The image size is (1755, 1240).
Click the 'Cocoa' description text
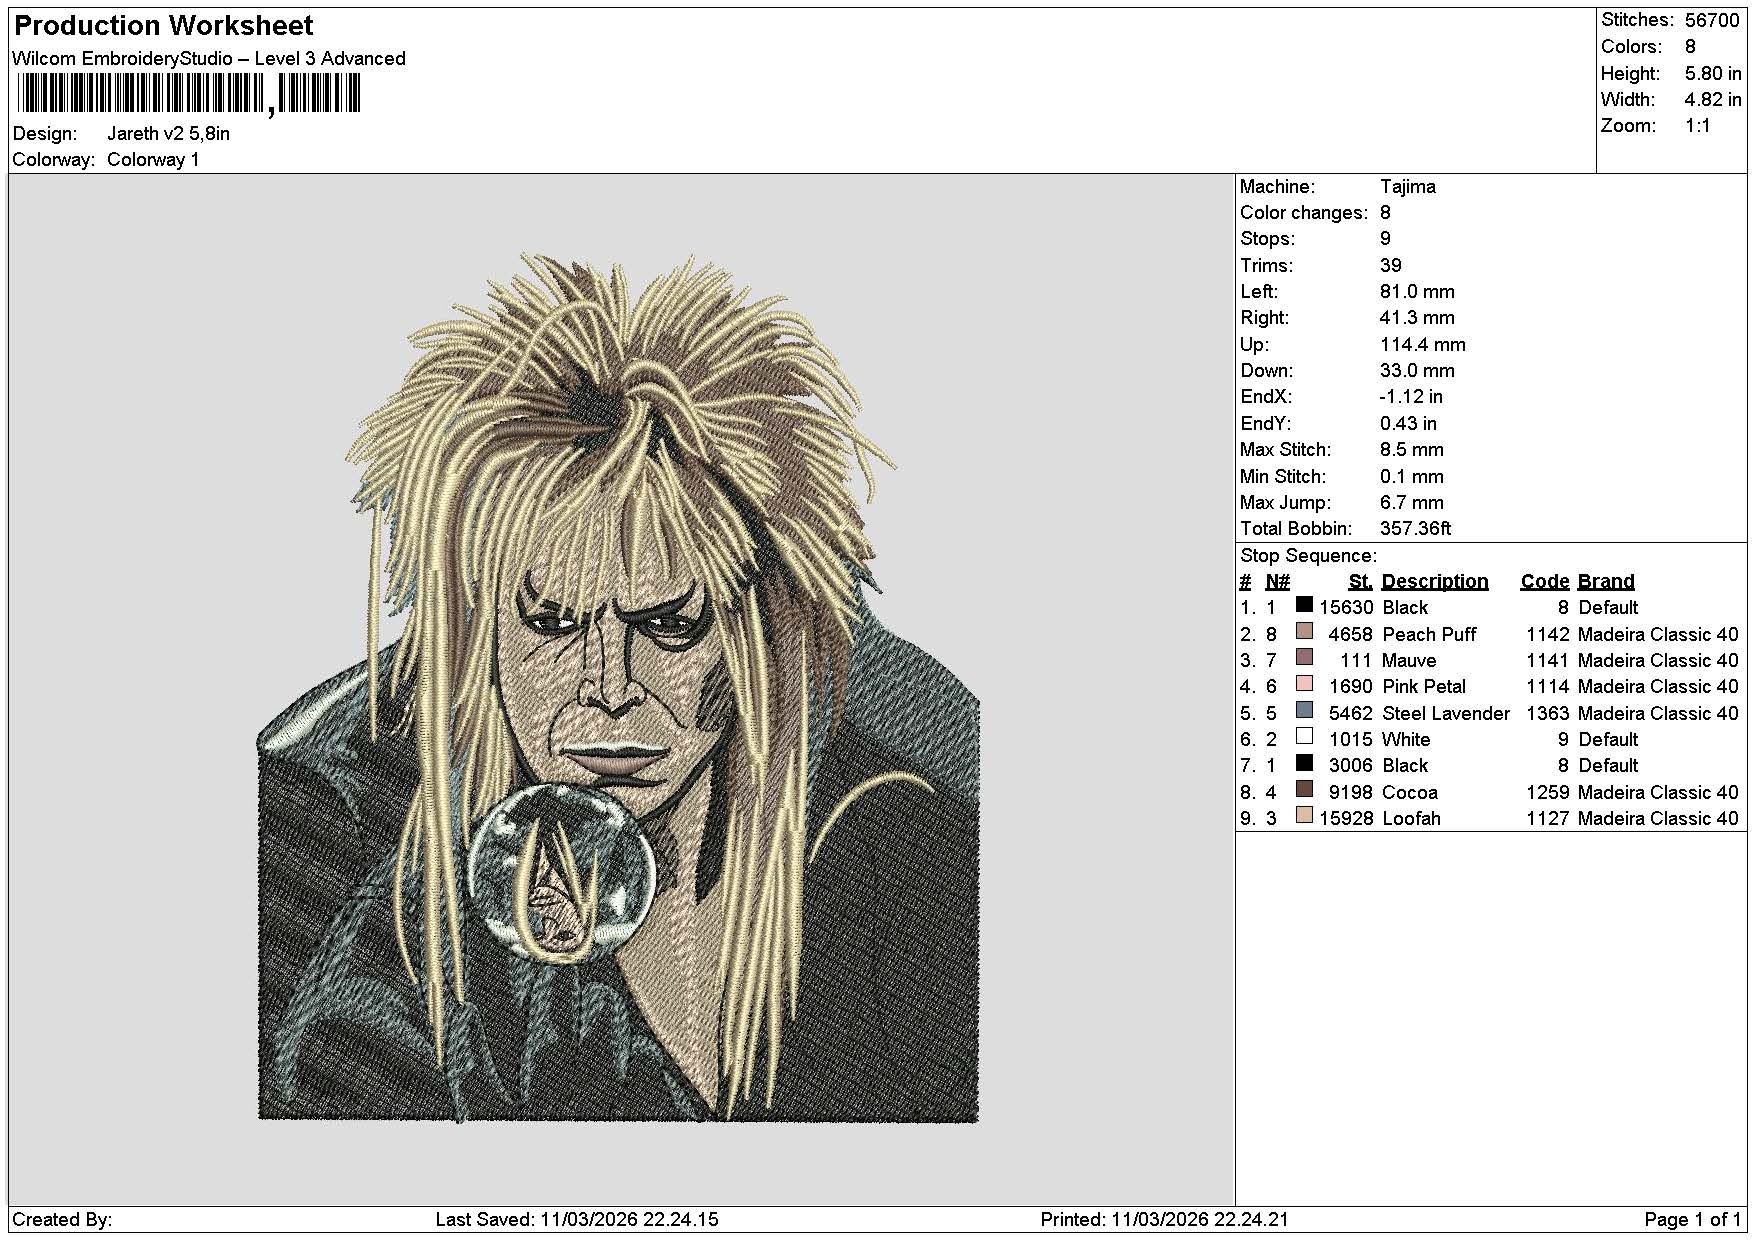(1410, 793)
